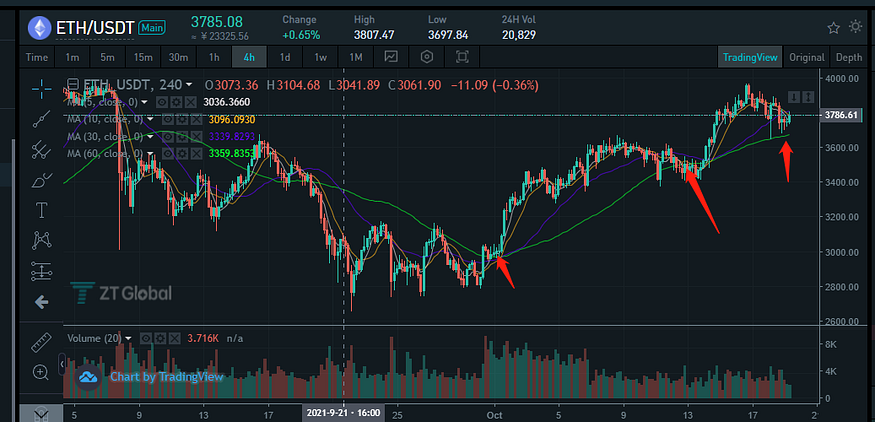Image resolution: width=875 pixels, height=422 pixels.
Task: Expand the MA 30 indicator dropdown arrow
Action: [150, 137]
